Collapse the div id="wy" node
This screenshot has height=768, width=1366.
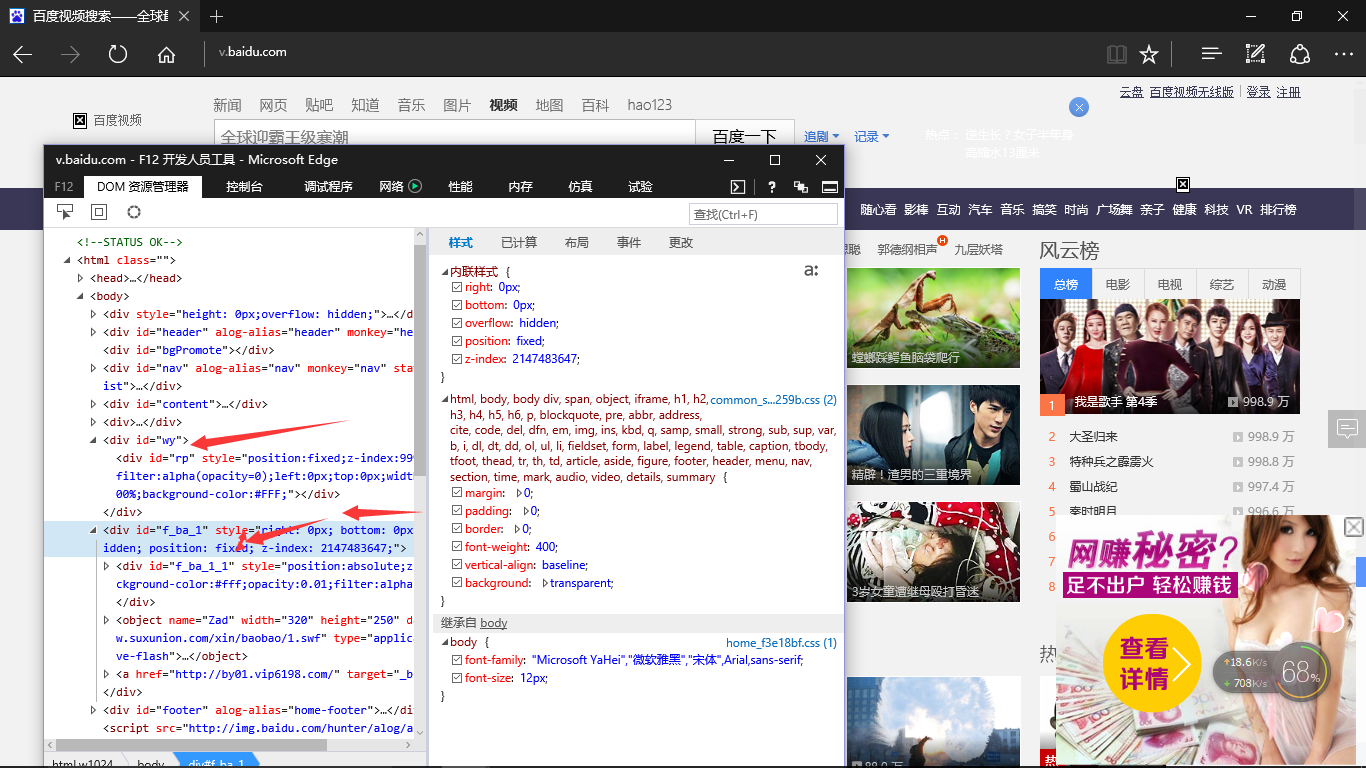point(94,440)
